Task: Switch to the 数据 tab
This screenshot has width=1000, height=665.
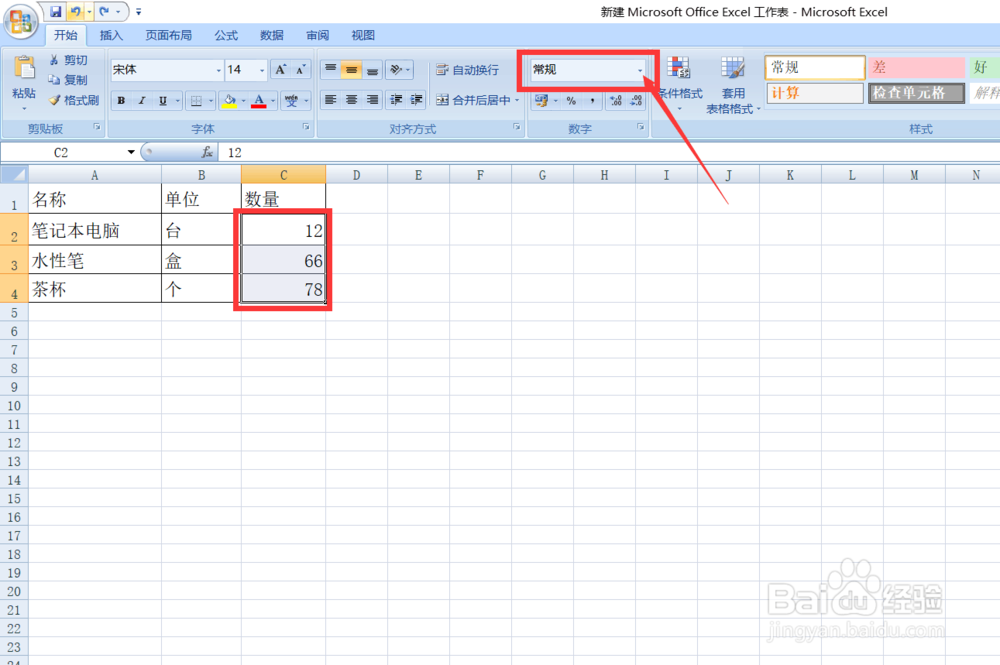Action: coord(272,35)
